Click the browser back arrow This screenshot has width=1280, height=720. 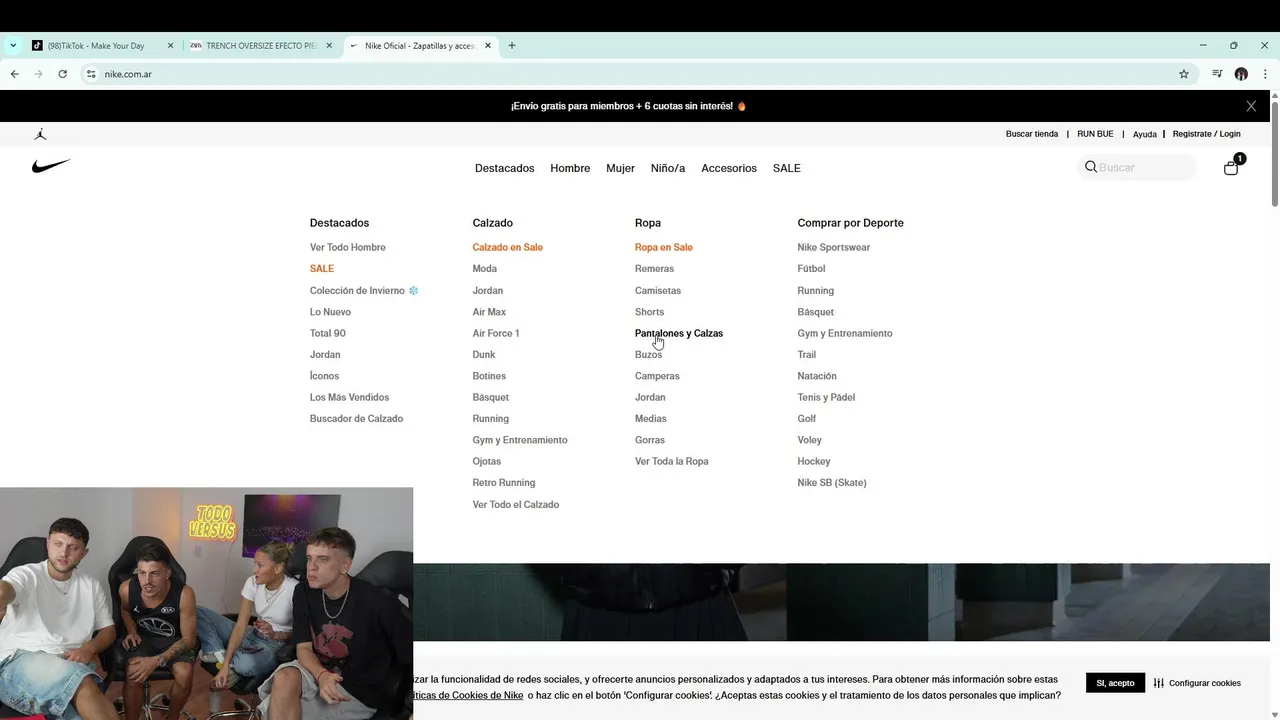coord(14,74)
